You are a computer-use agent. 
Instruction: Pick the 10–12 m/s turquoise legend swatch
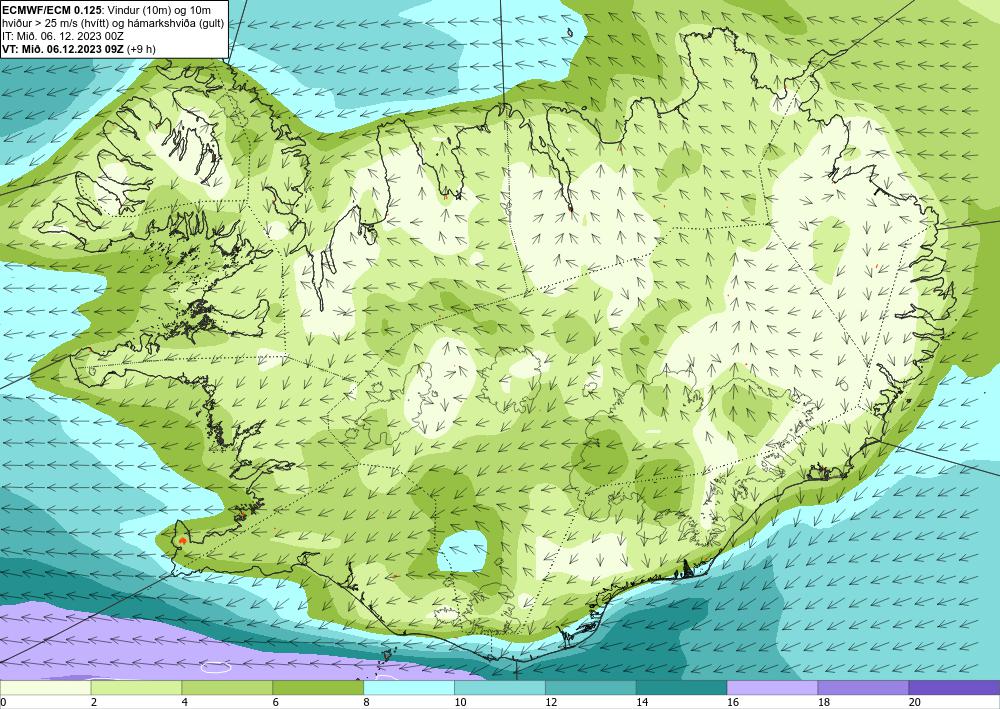(x=499, y=688)
